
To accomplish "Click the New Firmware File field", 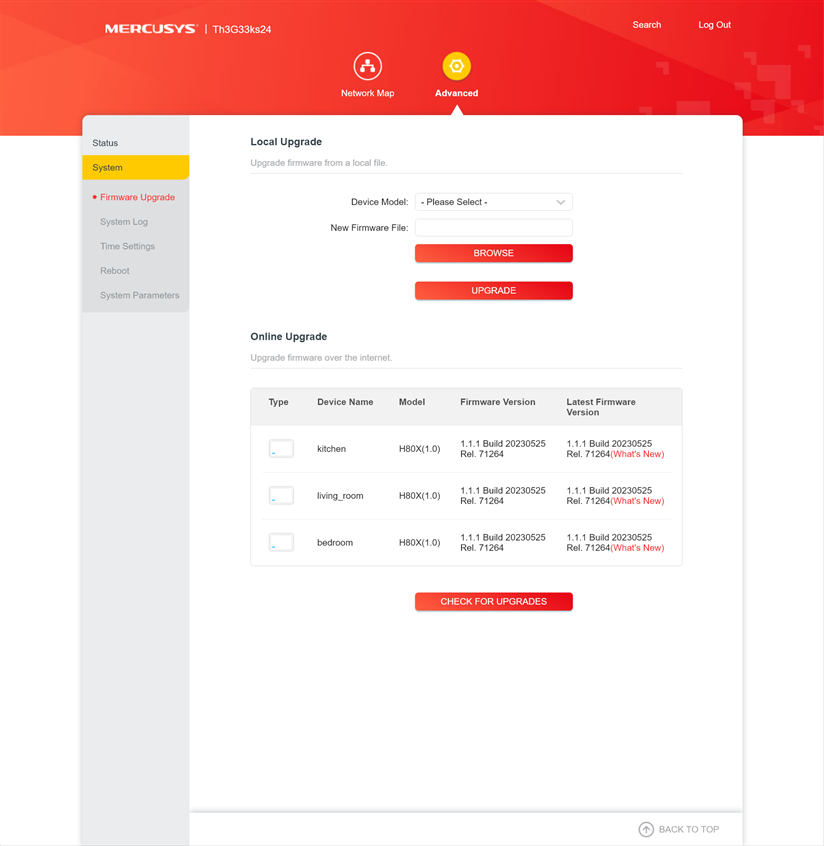I will tap(493, 228).
